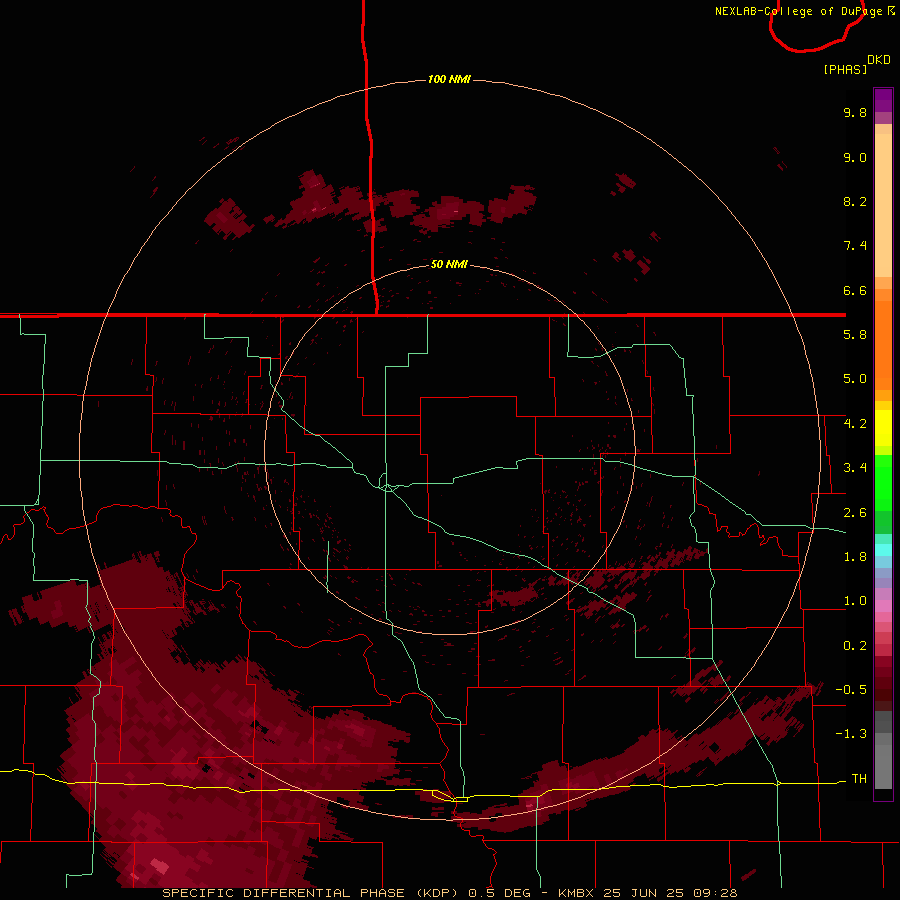Click the 50 NMI range ring label
The height and width of the screenshot is (900, 900).
(x=449, y=264)
